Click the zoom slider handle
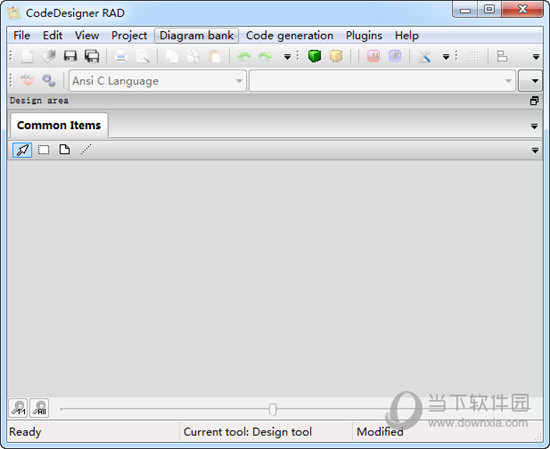550x449 pixels. (x=273, y=409)
